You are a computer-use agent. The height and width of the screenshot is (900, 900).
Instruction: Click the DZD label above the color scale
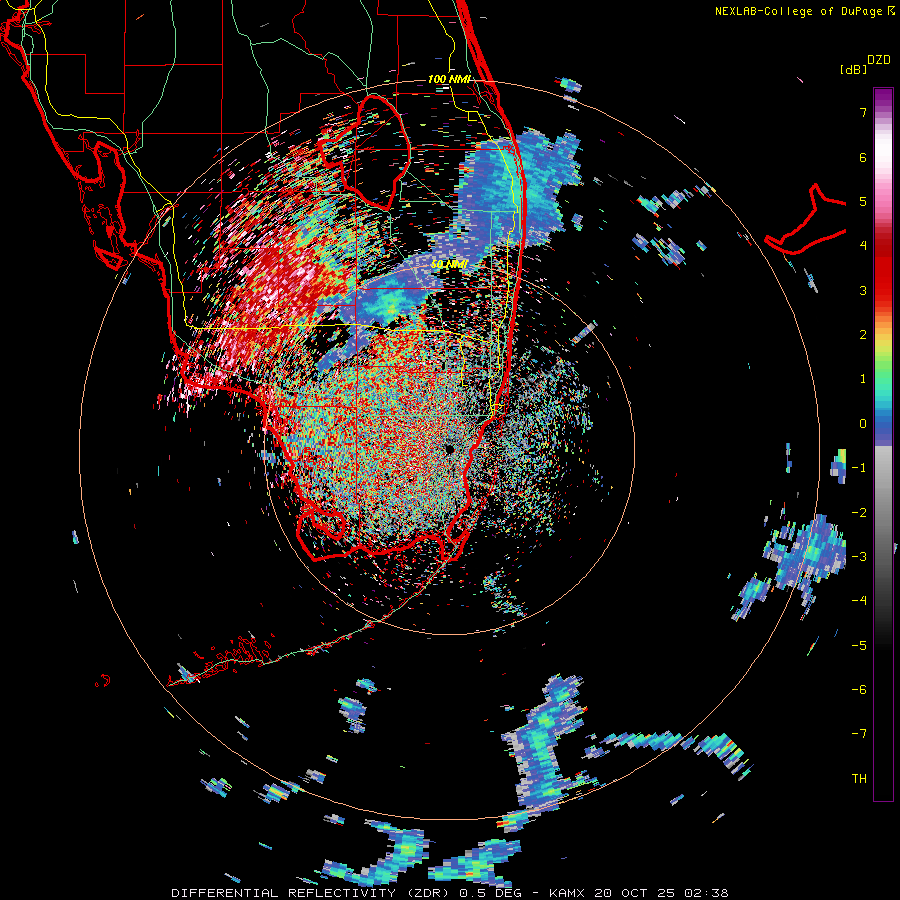[x=879, y=60]
